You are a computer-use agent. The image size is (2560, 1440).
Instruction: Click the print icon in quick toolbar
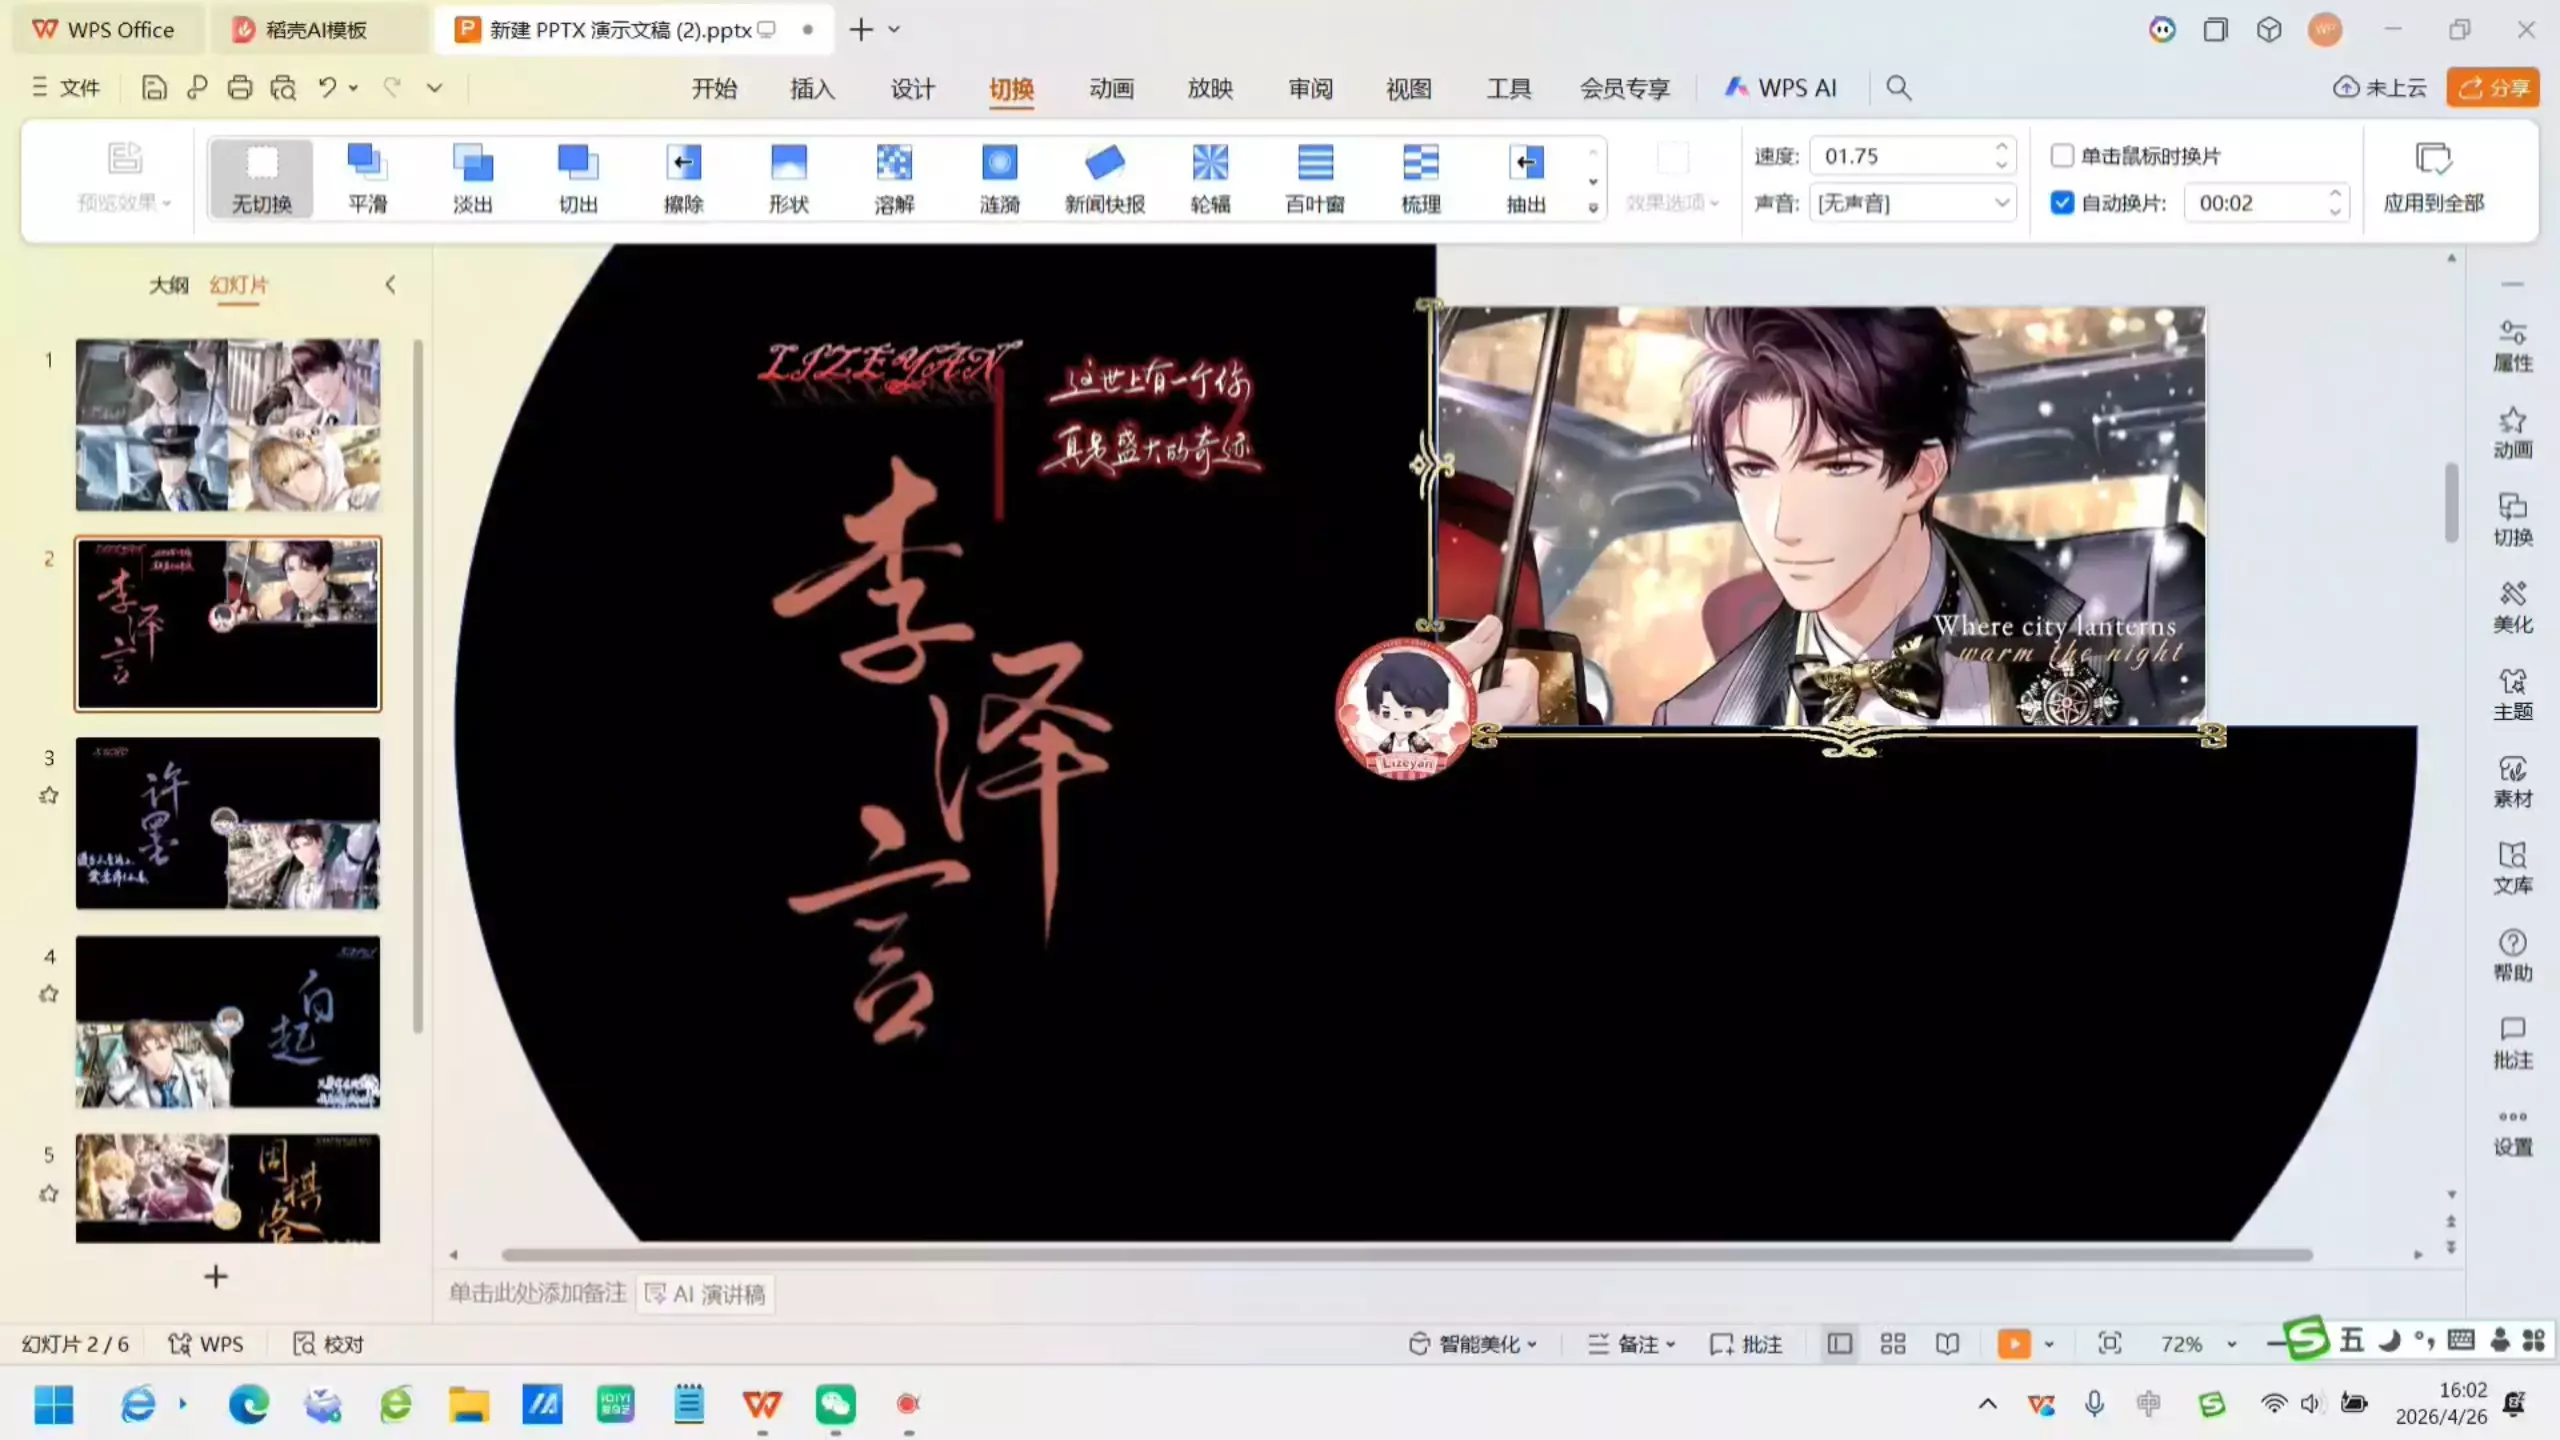coord(240,88)
